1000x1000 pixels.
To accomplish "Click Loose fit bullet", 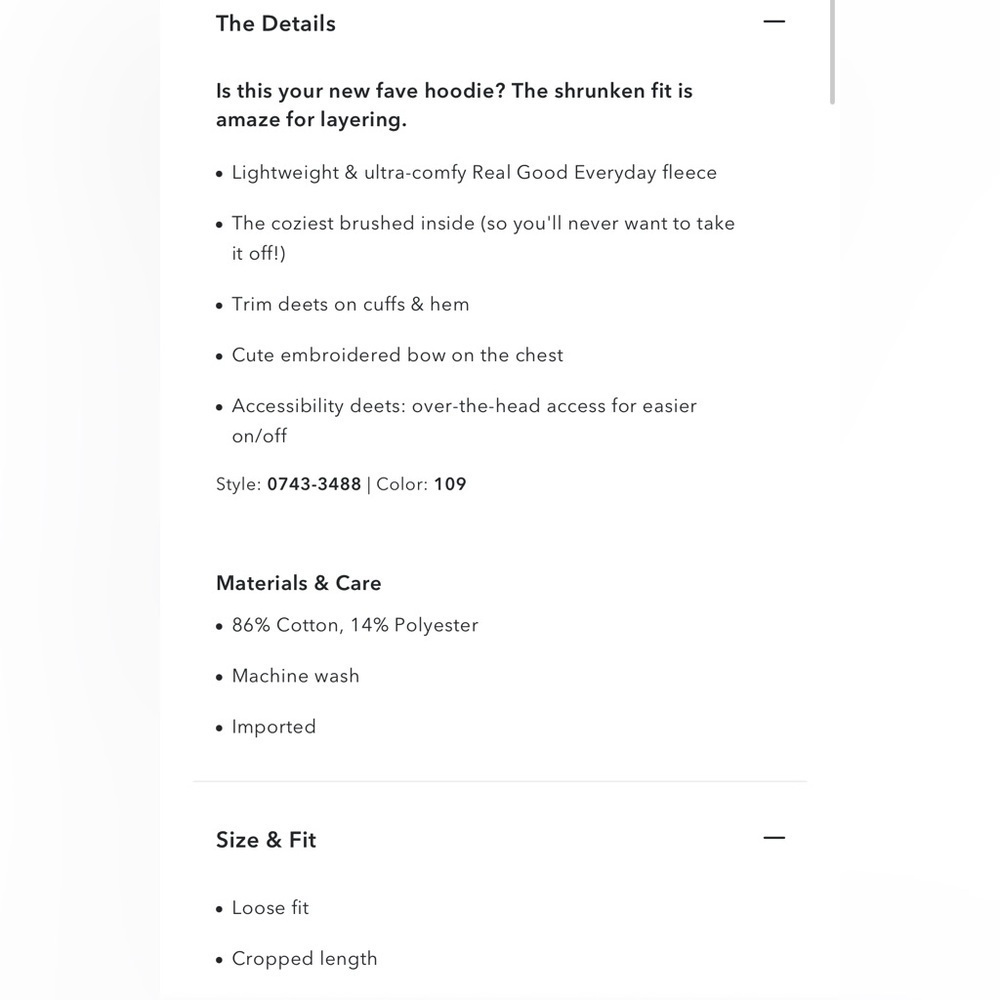I will tap(270, 908).
